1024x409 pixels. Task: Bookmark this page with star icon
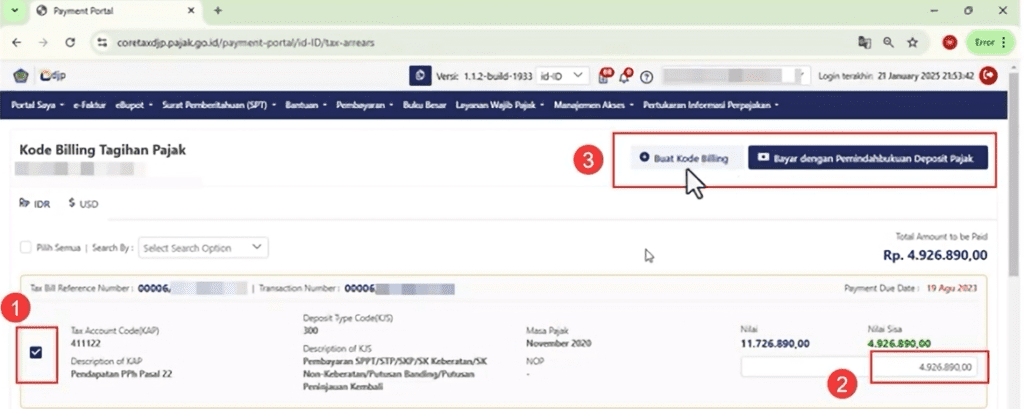coord(912,43)
